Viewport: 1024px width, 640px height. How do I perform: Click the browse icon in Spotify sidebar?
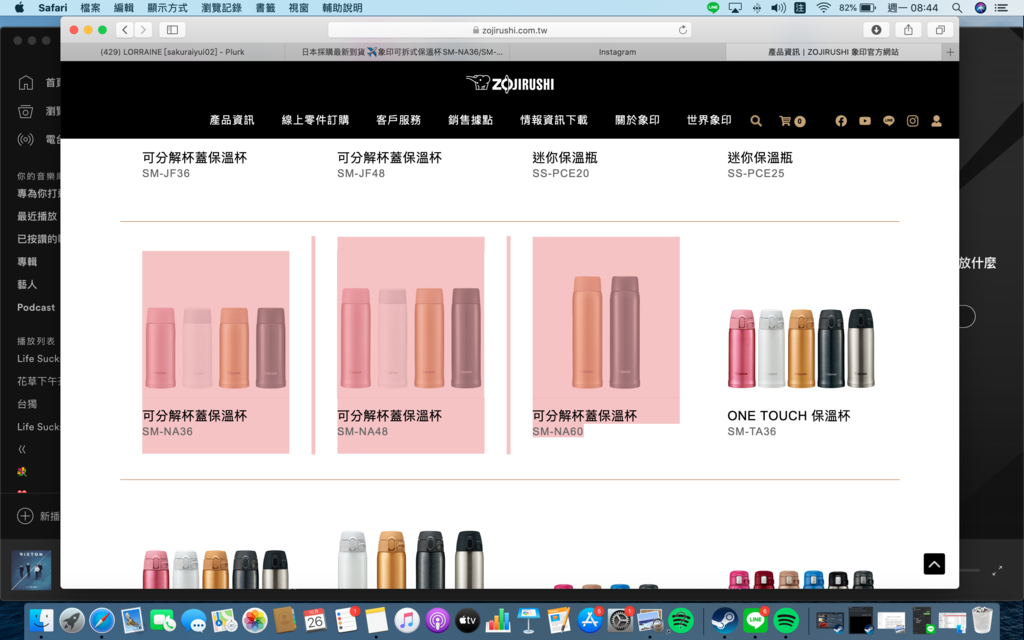pyautogui.click(x=25, y=111)
